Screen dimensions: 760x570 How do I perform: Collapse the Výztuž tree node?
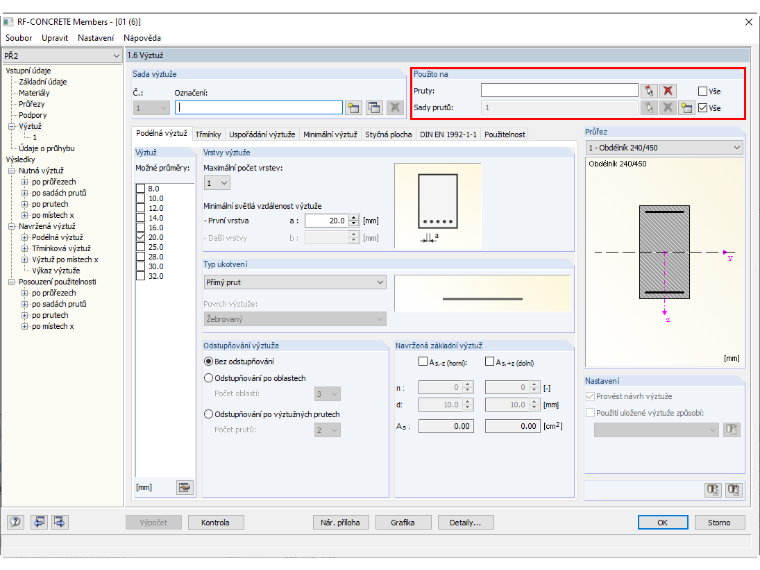(x=11, y=126)
